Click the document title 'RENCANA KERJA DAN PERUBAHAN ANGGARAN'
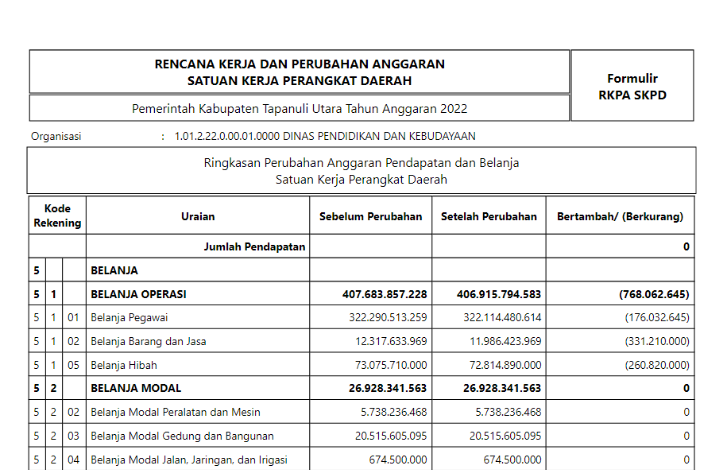Image resolution: width=716 pixels, height=470 pixels. click(299, 64)
